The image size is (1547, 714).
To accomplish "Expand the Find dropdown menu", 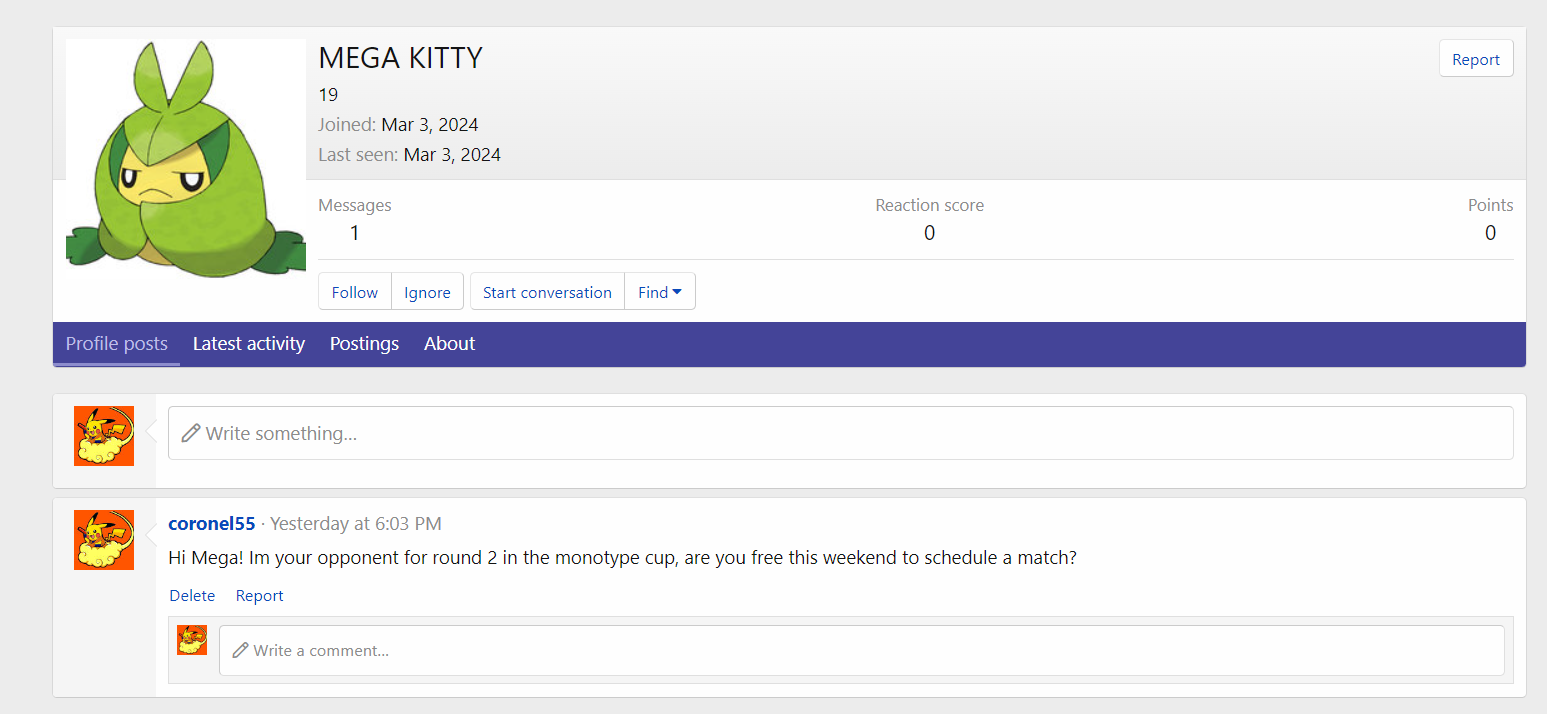I will click(x=660, y=292).
